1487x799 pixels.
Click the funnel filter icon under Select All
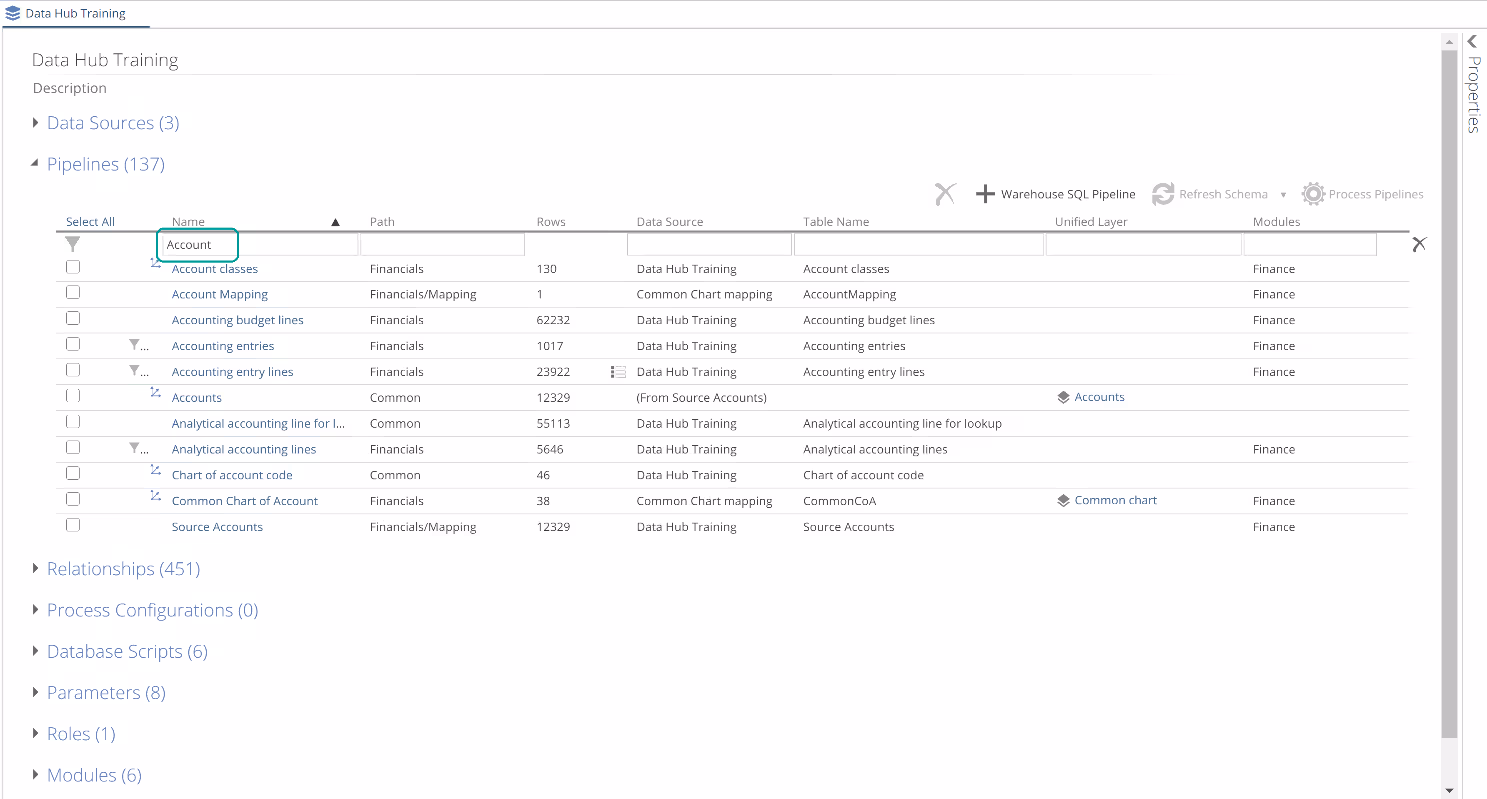point(73,244)
